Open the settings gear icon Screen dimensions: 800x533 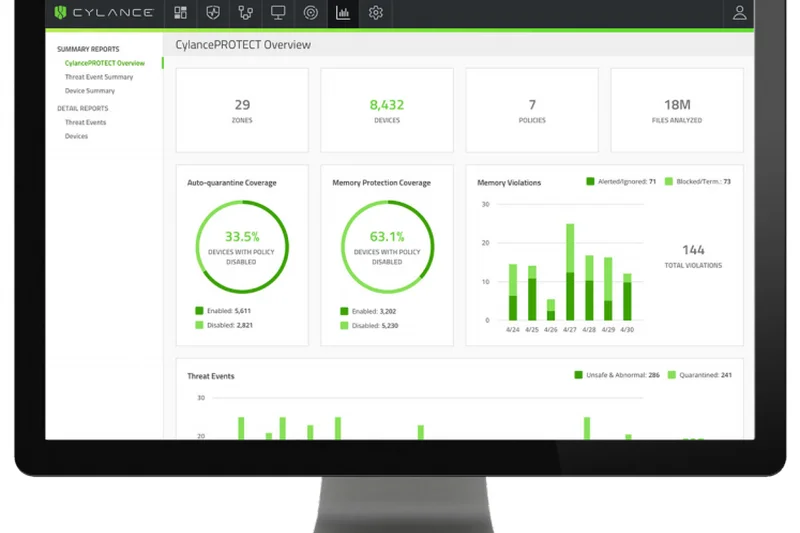376,13
